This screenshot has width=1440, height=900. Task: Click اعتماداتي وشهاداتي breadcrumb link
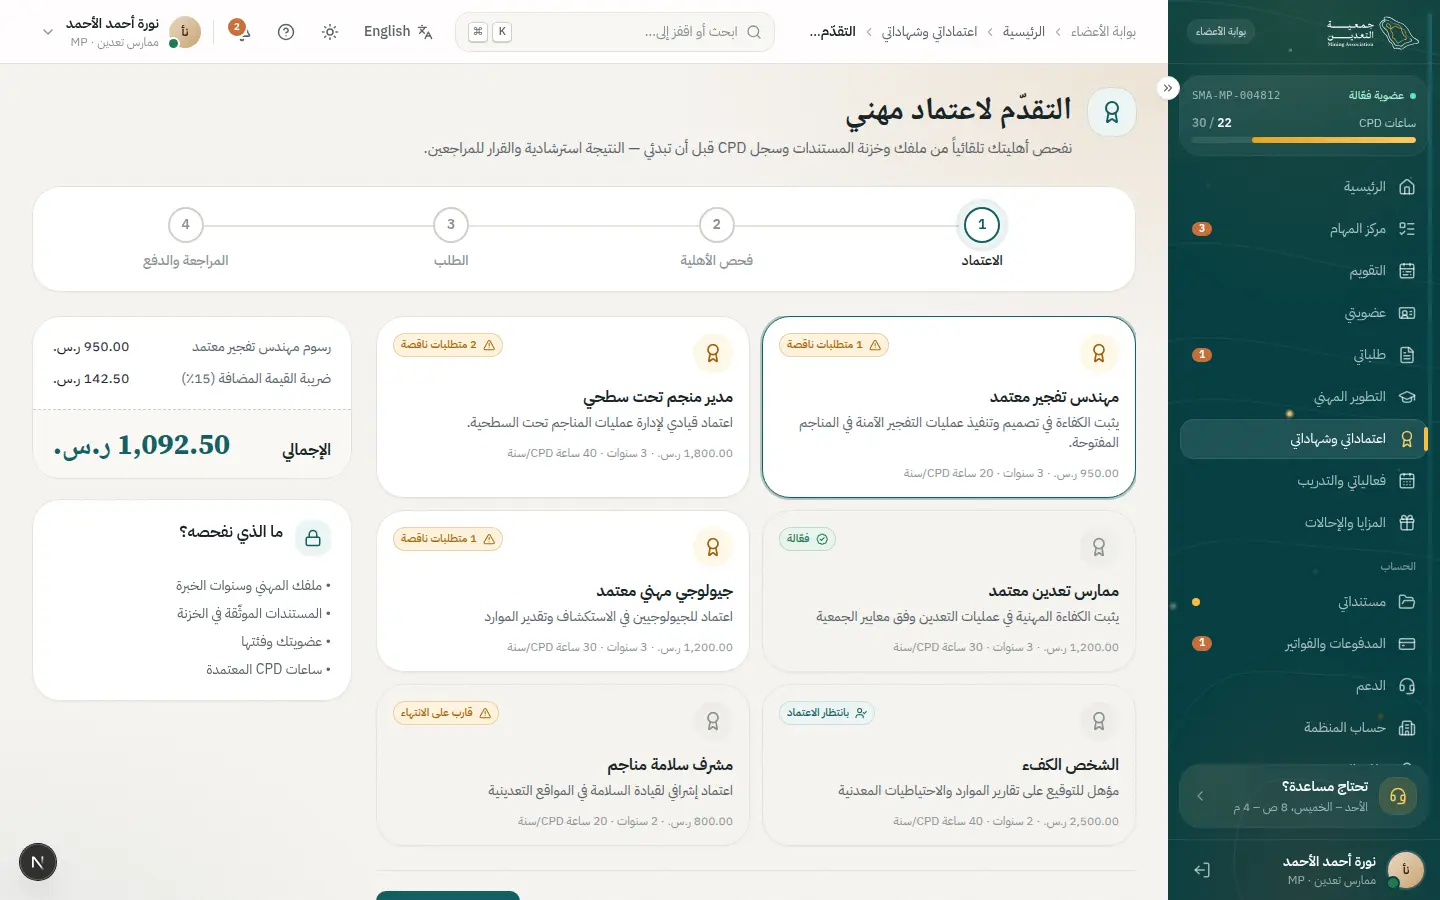point(929,32)
